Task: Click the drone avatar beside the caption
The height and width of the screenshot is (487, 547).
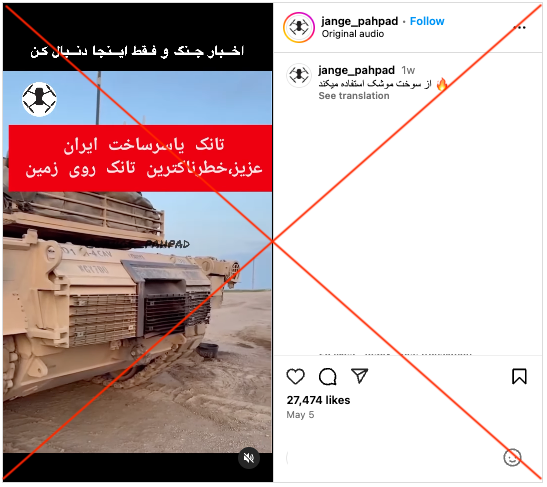Action: [x=299, y=75]
